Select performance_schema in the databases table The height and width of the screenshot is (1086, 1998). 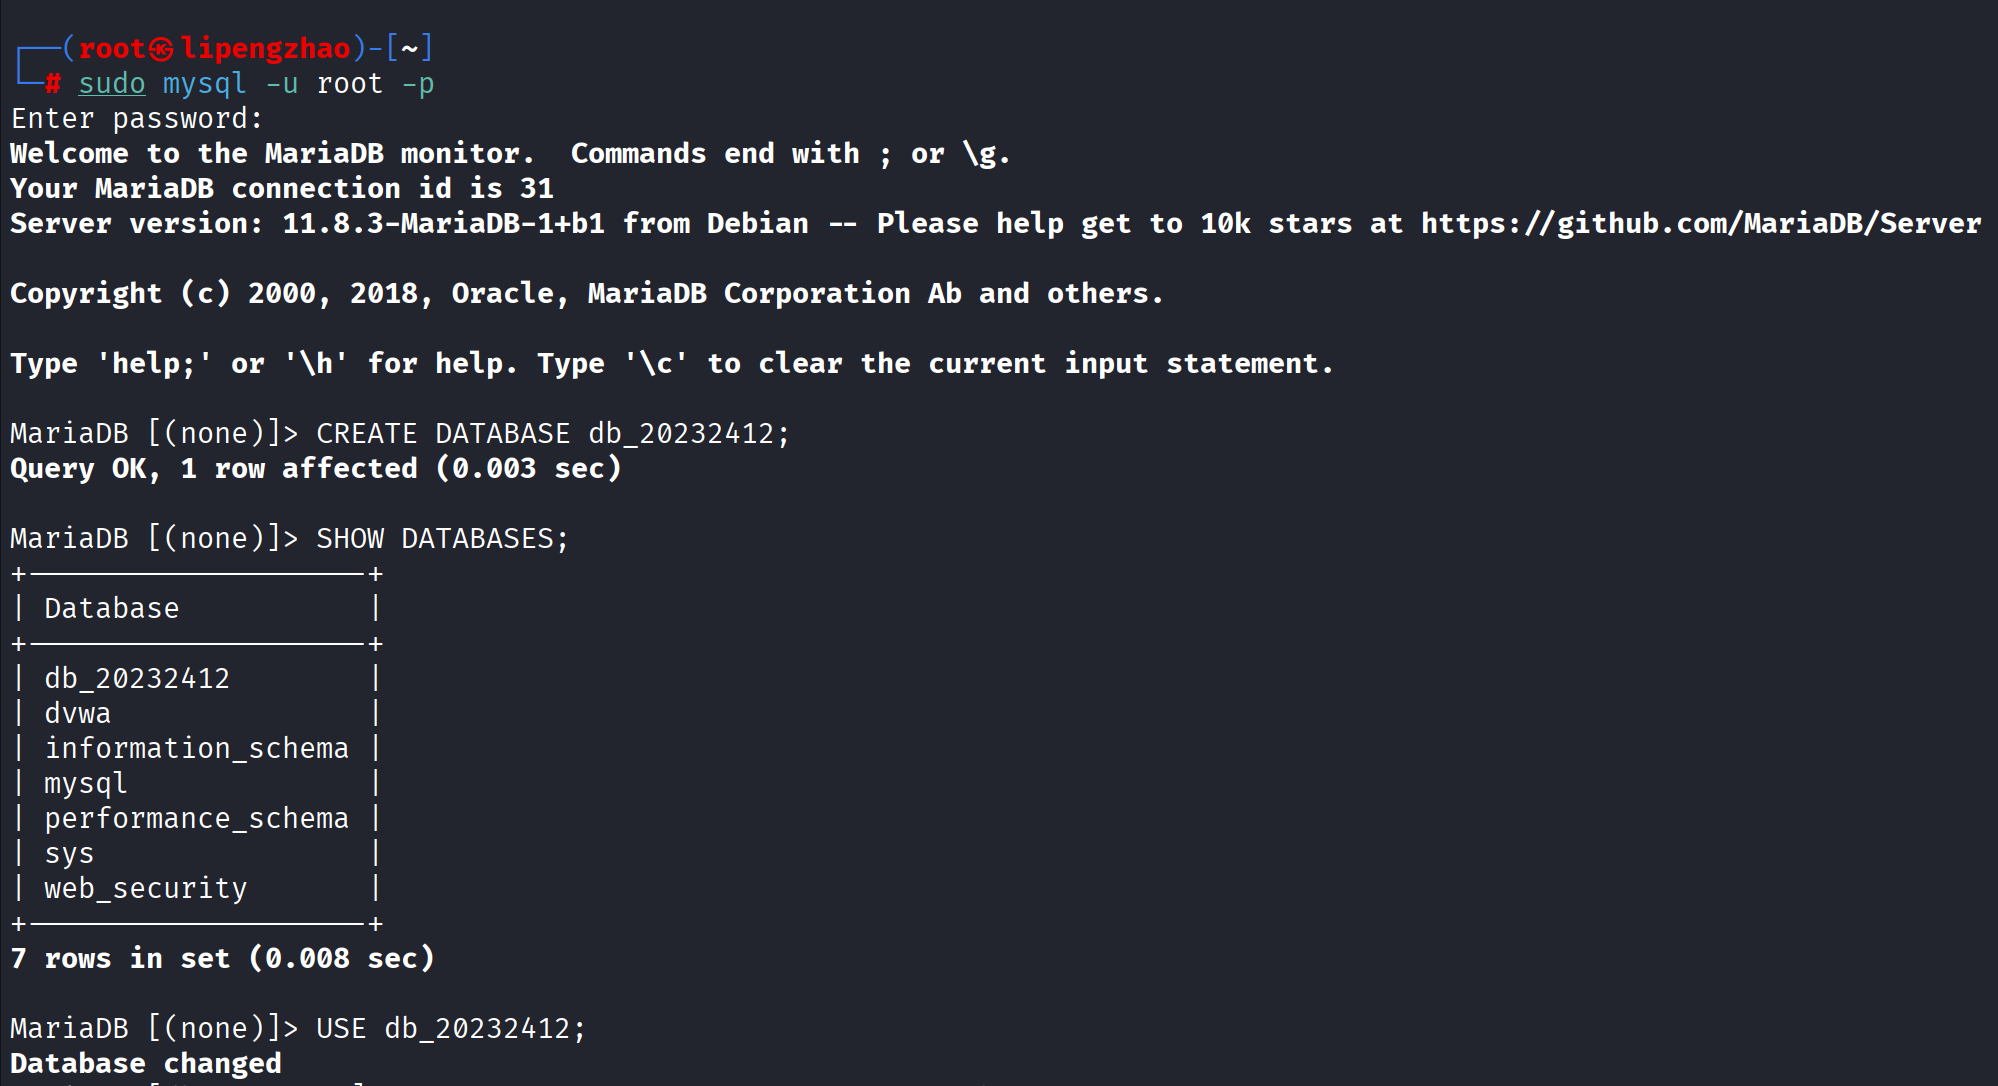click(x=197, y=818)
